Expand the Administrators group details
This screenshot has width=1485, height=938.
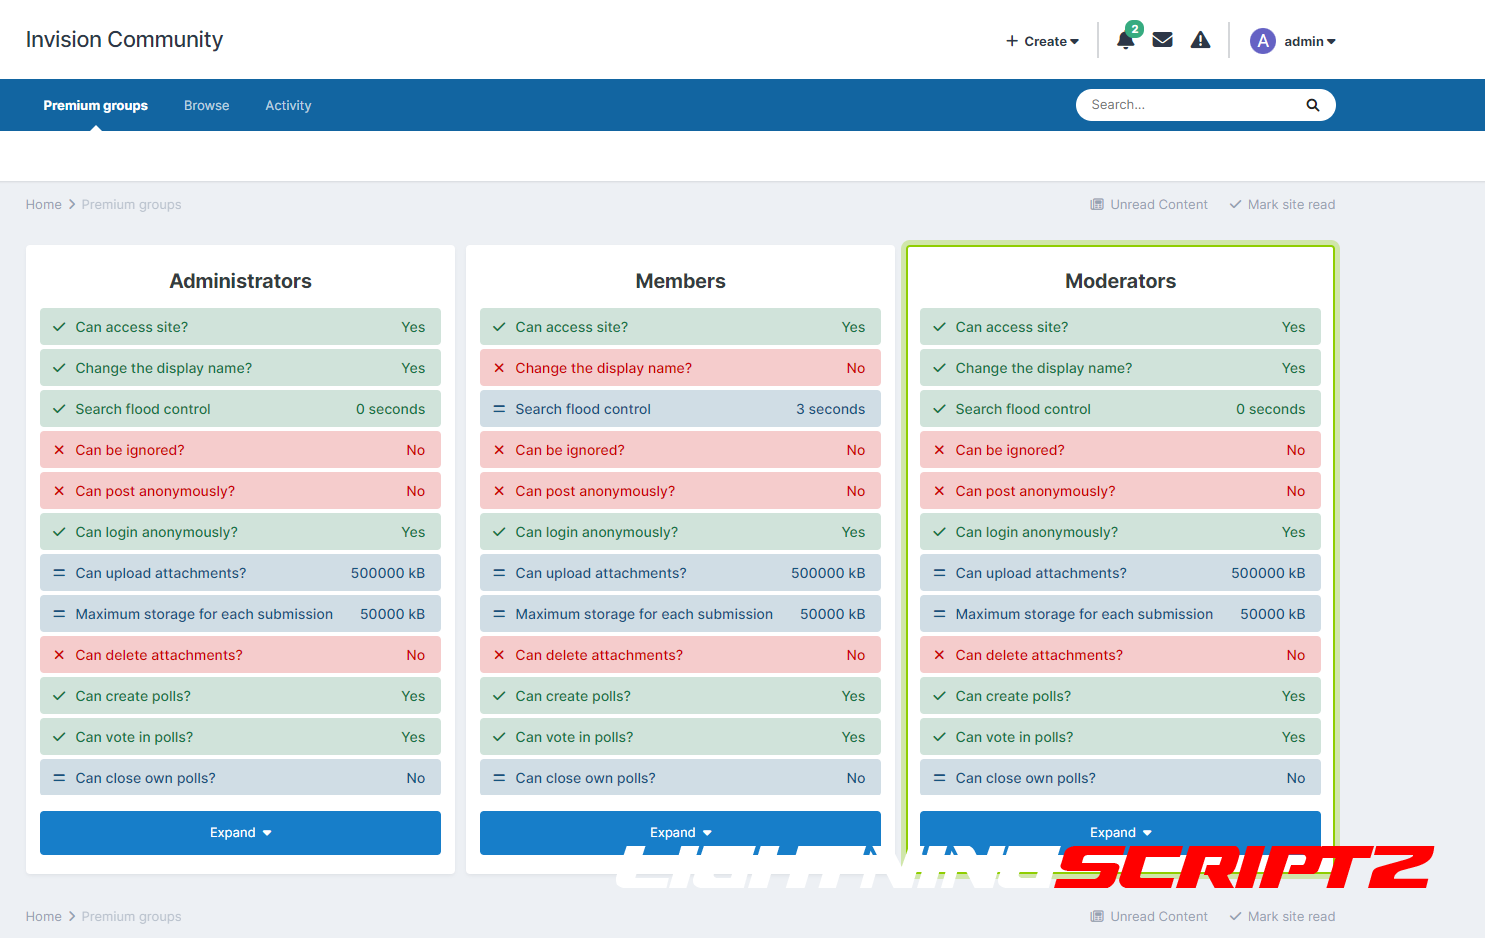240,833
